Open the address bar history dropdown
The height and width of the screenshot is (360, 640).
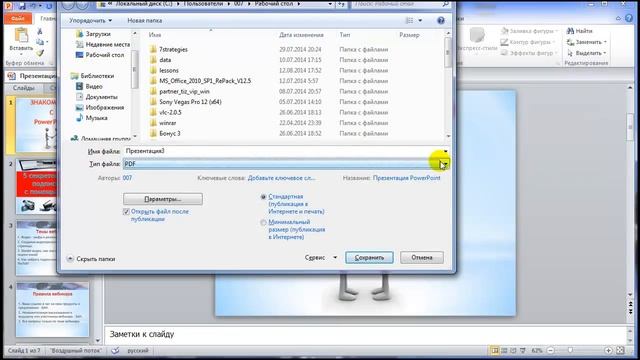330,4
